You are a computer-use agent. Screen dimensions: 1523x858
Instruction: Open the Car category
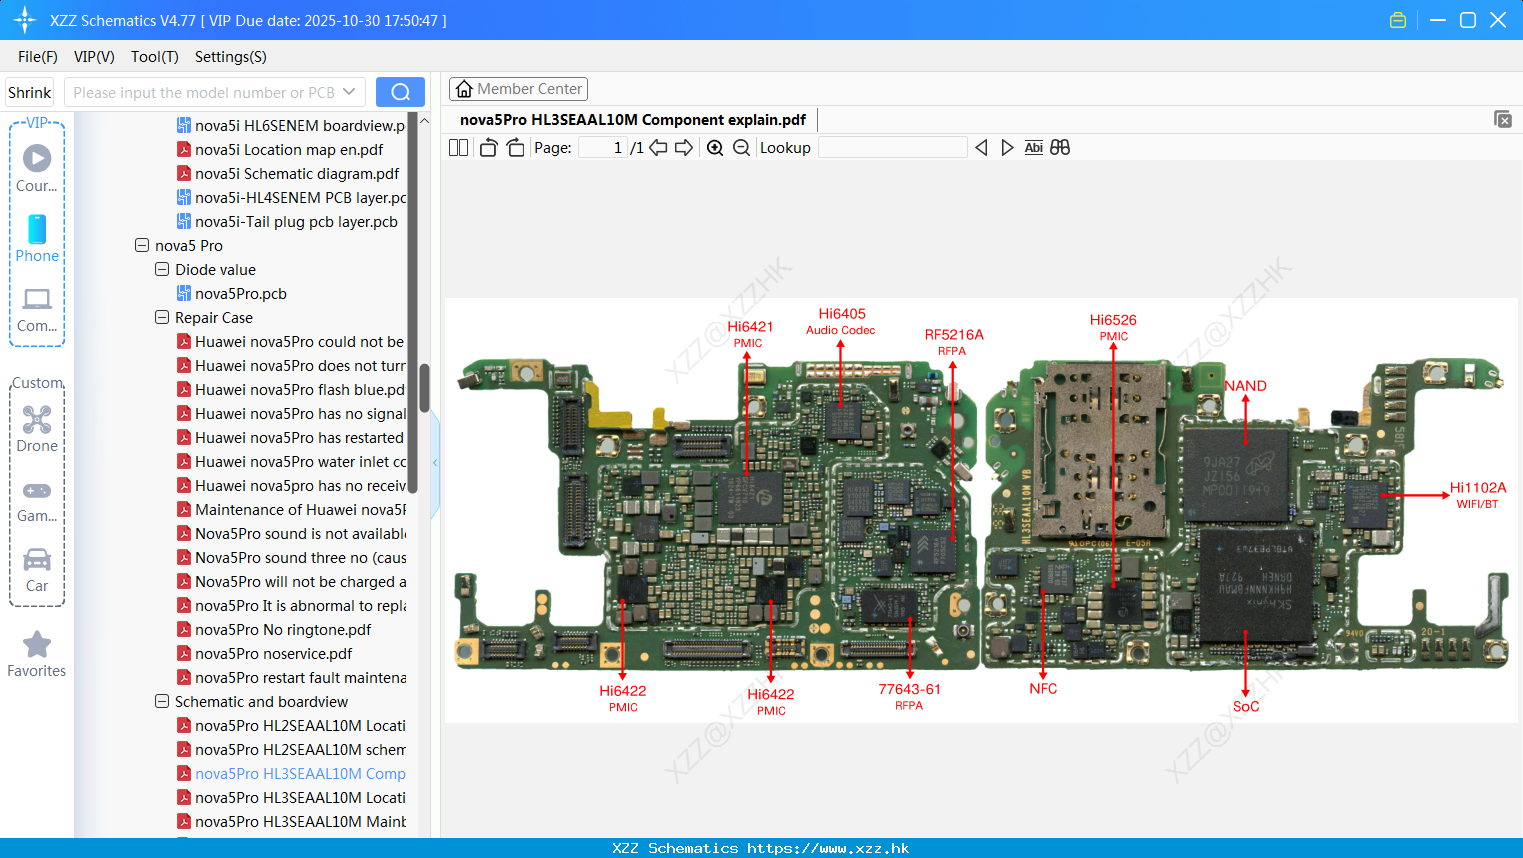(x=37, y=569)
